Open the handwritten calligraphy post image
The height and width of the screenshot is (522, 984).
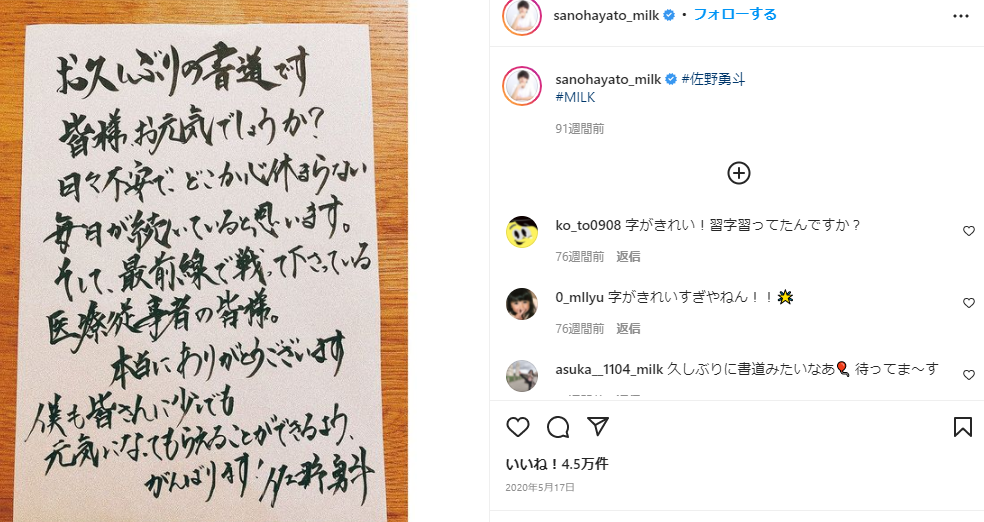[x=204, y=261]
